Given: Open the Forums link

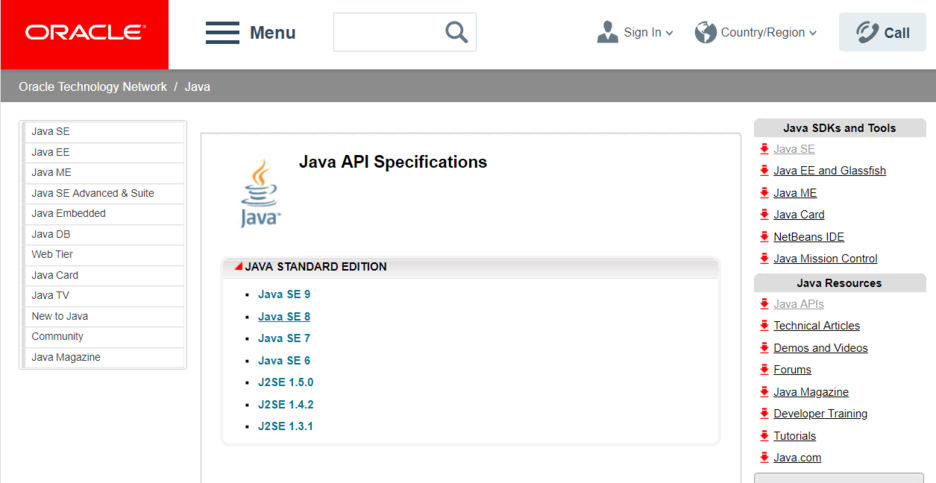Looking at the screenshot, I should click(x=792, y=370).
